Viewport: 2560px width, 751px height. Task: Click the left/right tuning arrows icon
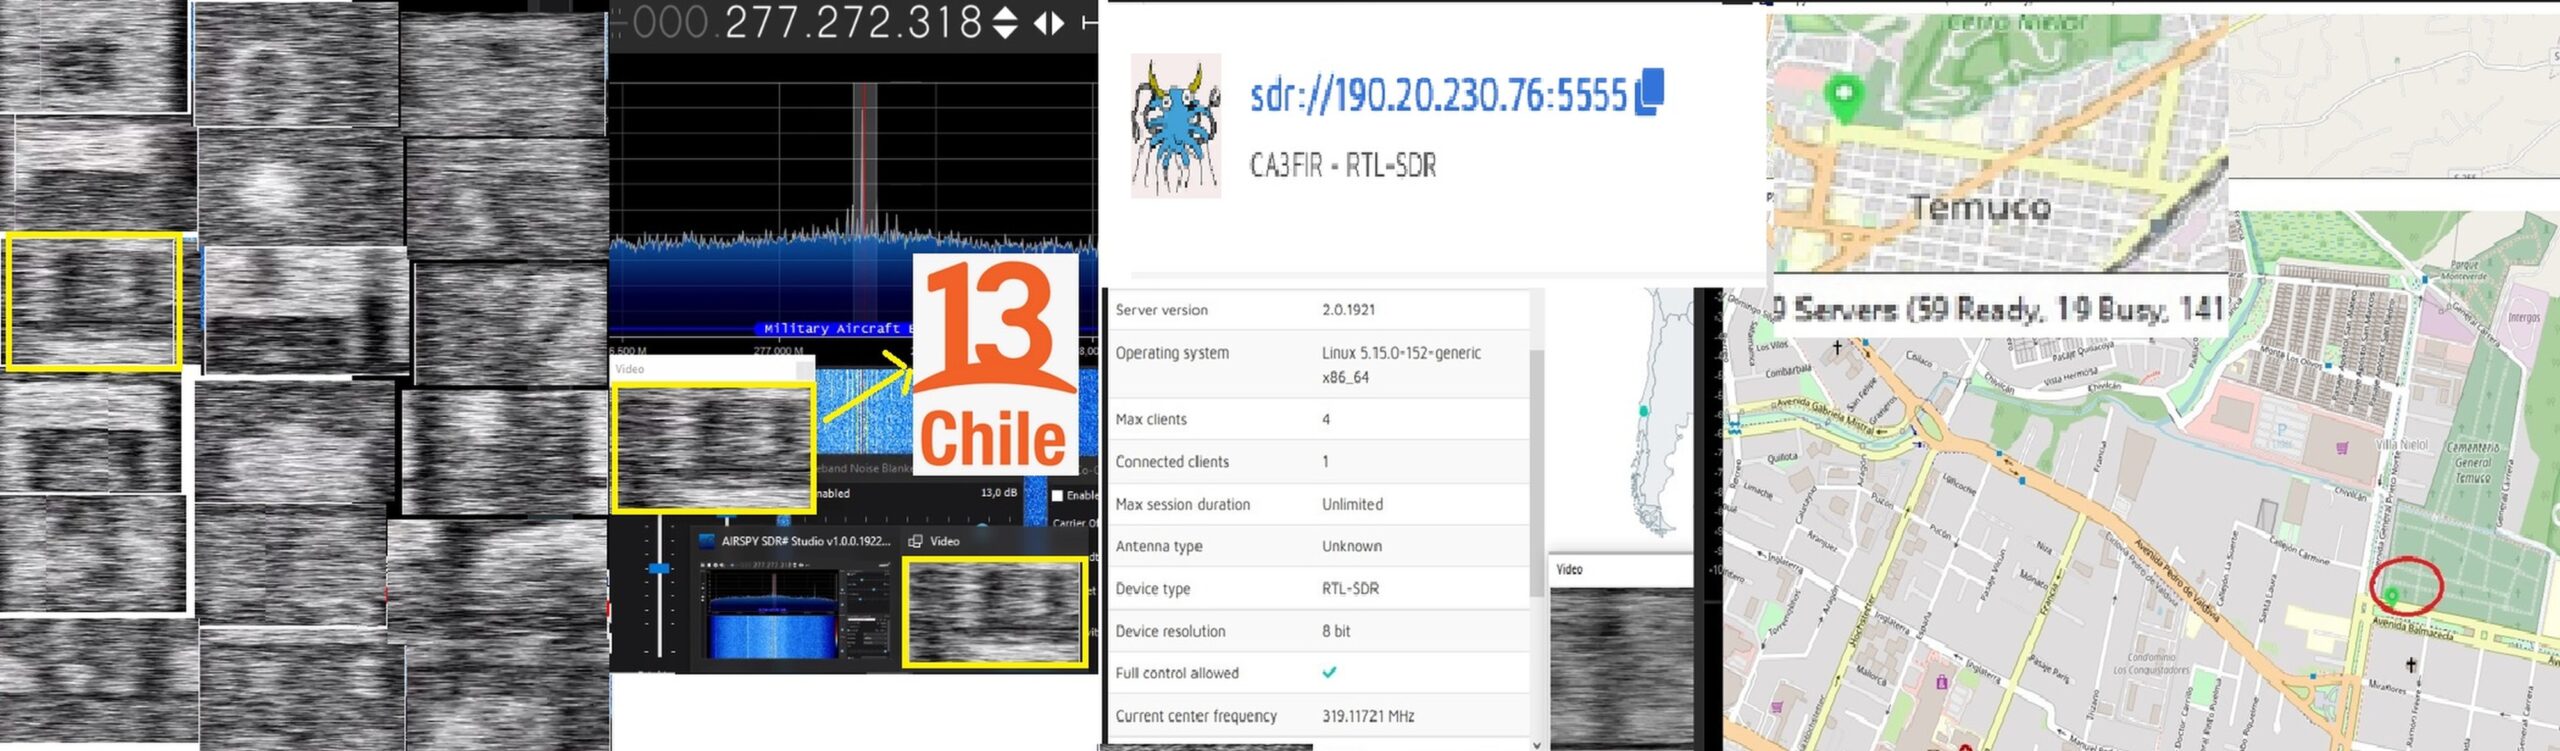(1049, 23)
